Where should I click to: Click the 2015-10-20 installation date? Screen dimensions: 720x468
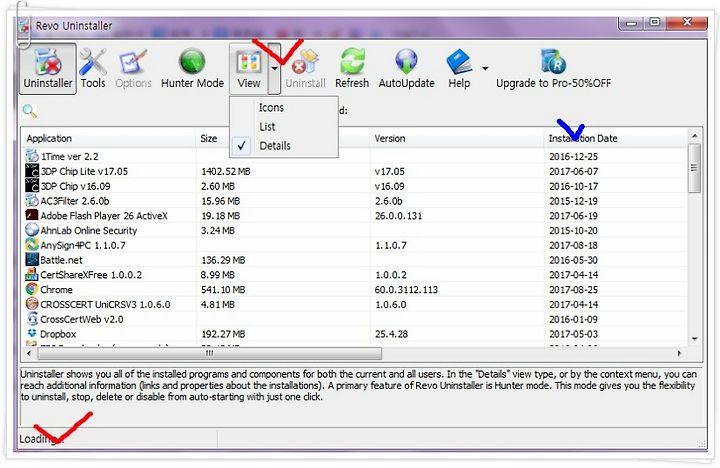pyautogui.click(x=573, y=231)
